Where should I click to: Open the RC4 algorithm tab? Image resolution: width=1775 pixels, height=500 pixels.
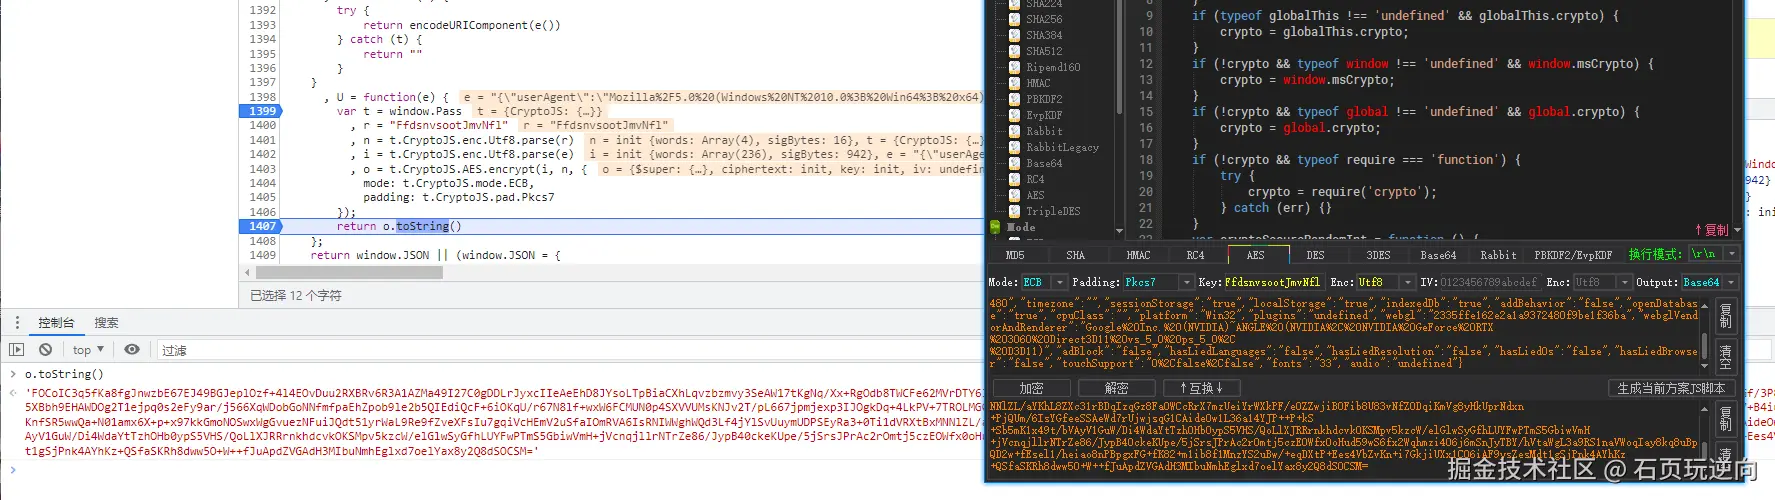[x=1195, y=255]
